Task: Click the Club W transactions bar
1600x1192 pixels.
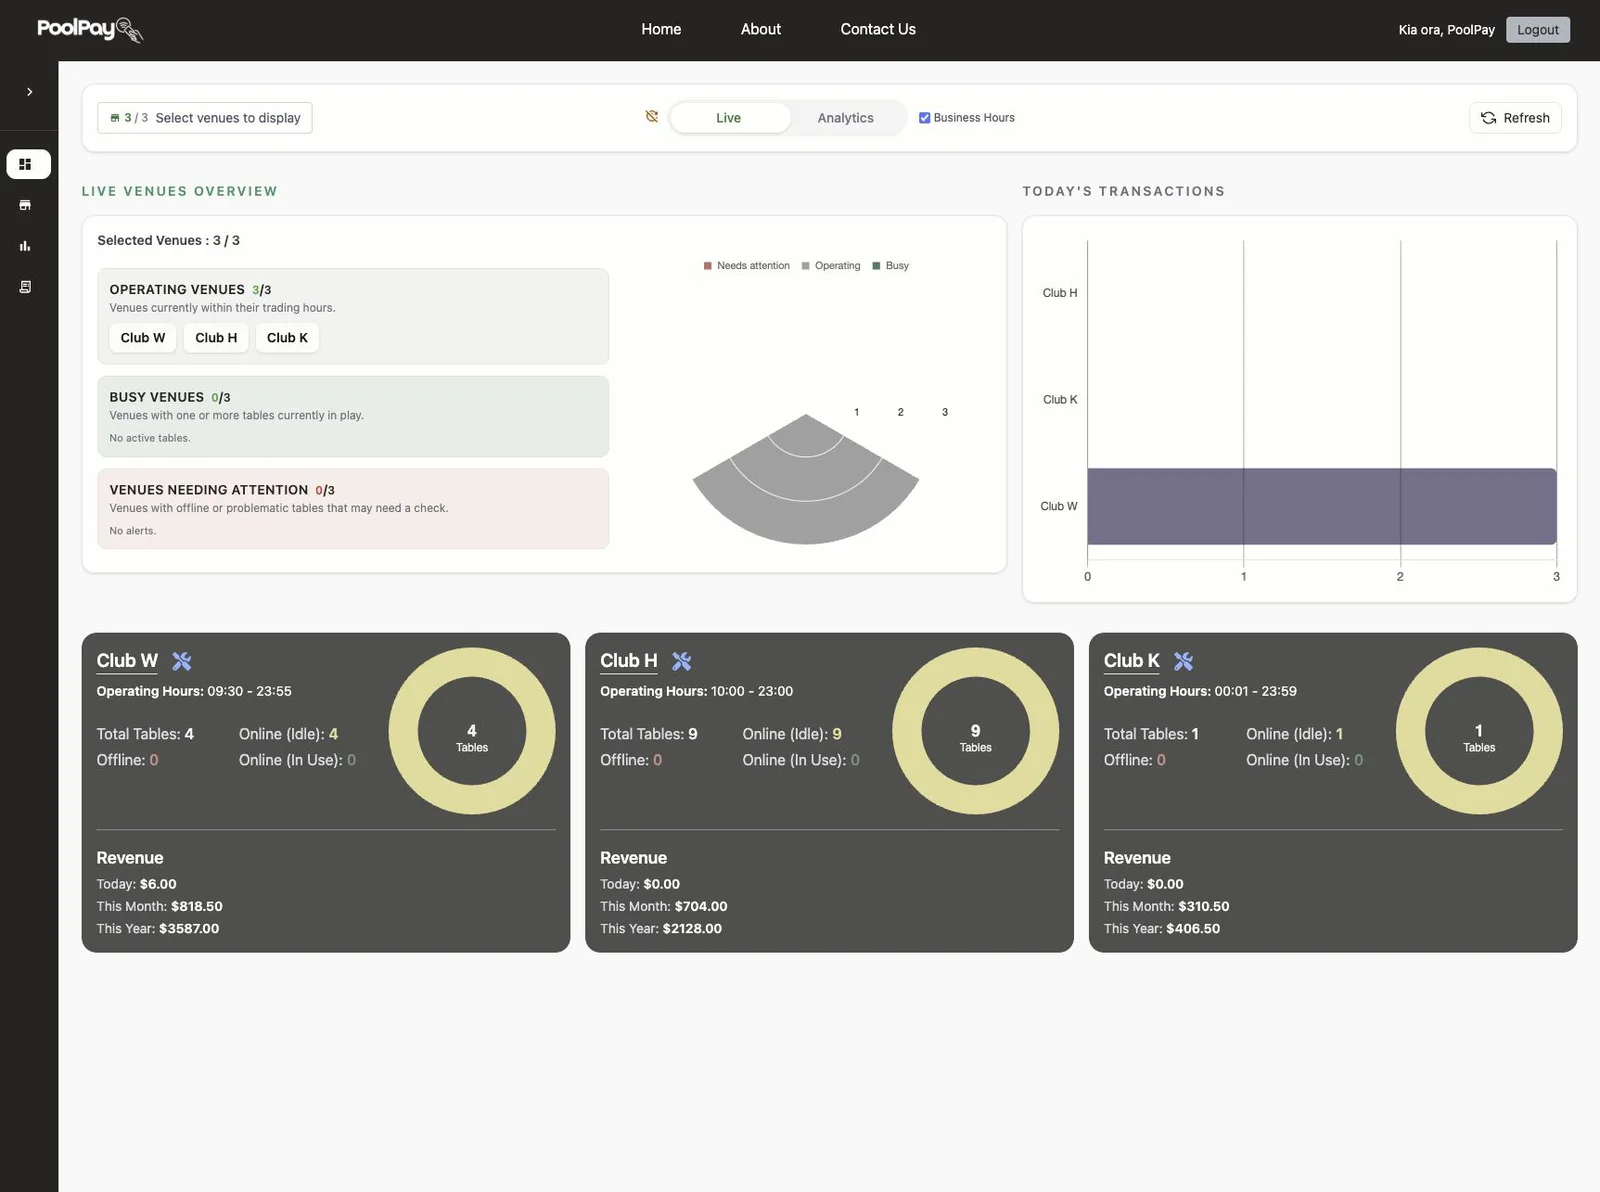Action: (1322, 506)
